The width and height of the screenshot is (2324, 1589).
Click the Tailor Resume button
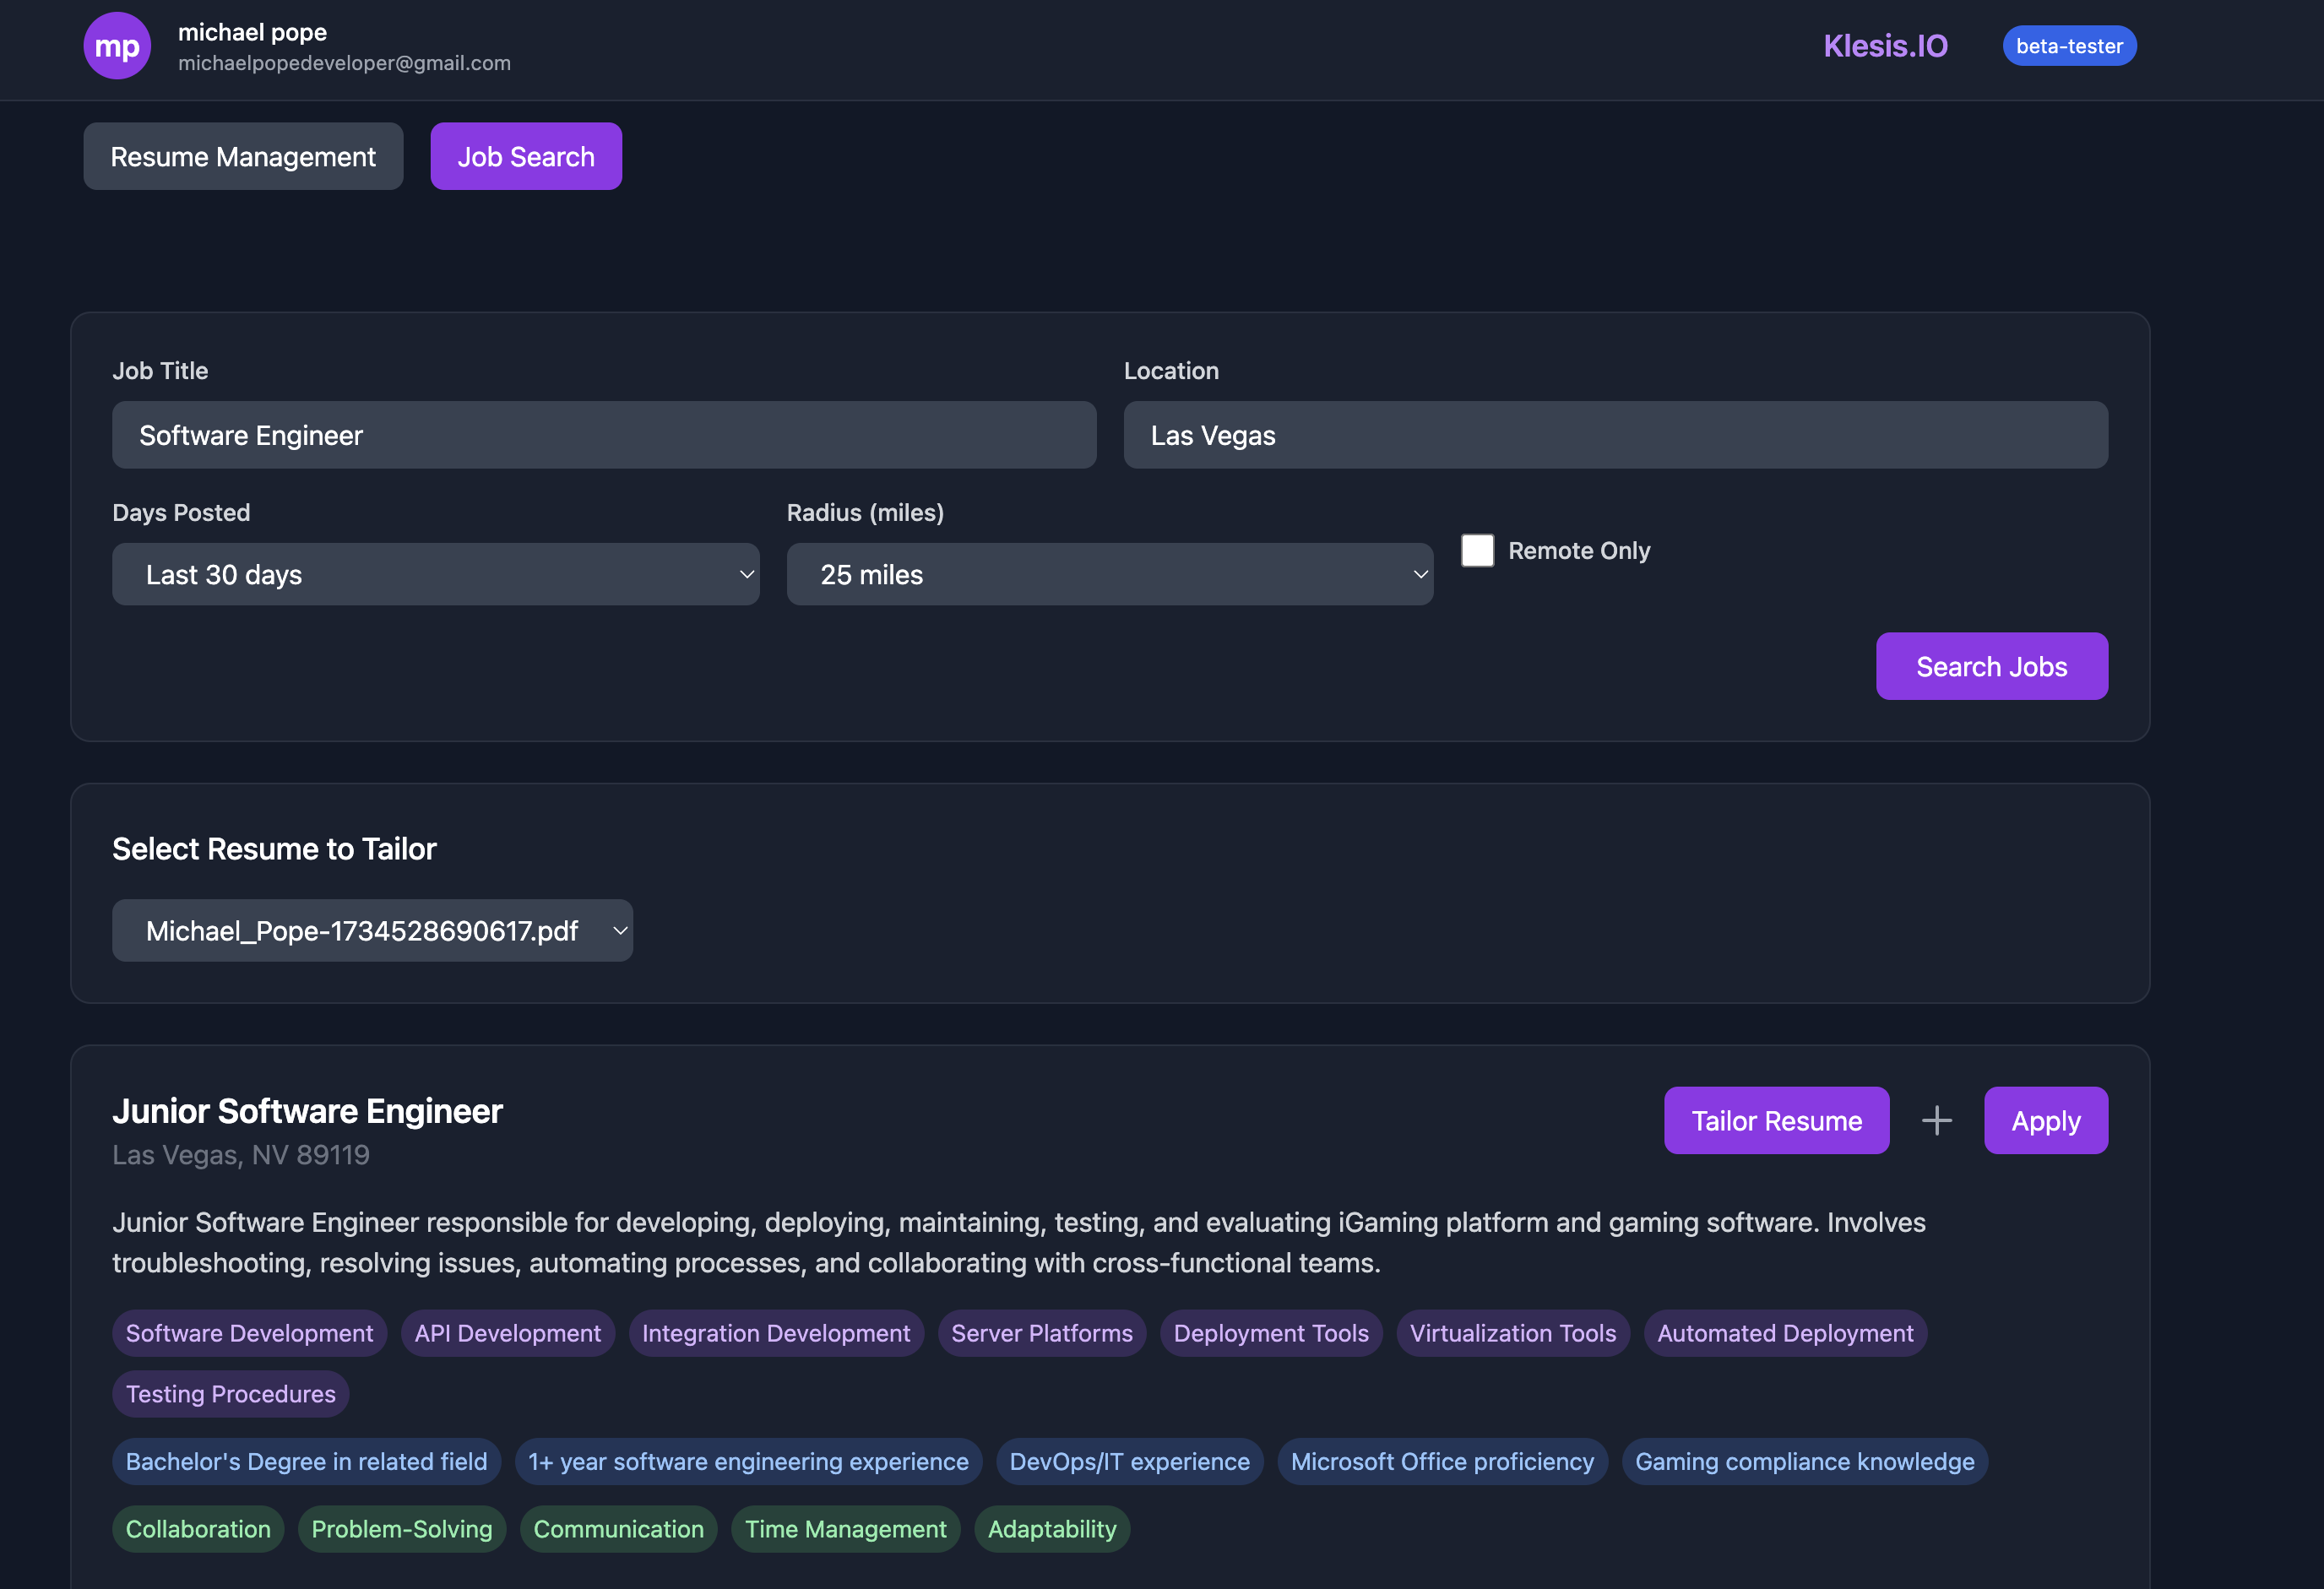point(1776,1120)
